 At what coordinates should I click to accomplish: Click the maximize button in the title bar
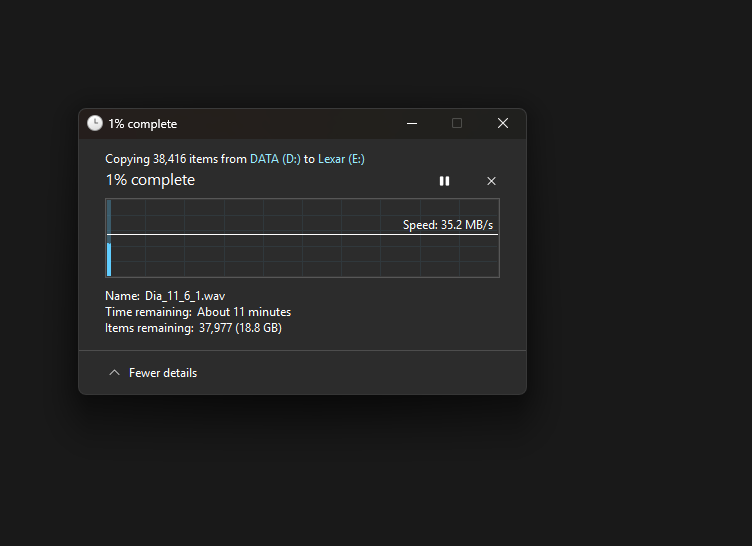(x=457, y=123)
